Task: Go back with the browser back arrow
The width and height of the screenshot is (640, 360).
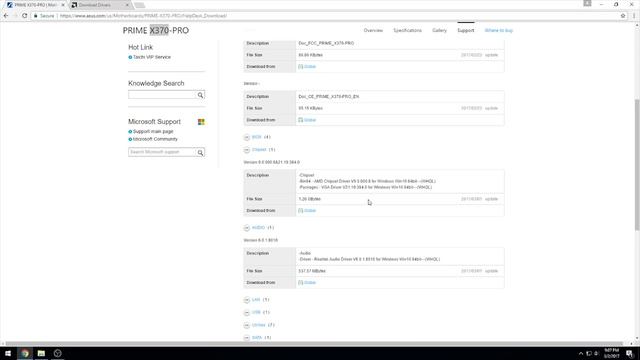Action: coord(6,16)
